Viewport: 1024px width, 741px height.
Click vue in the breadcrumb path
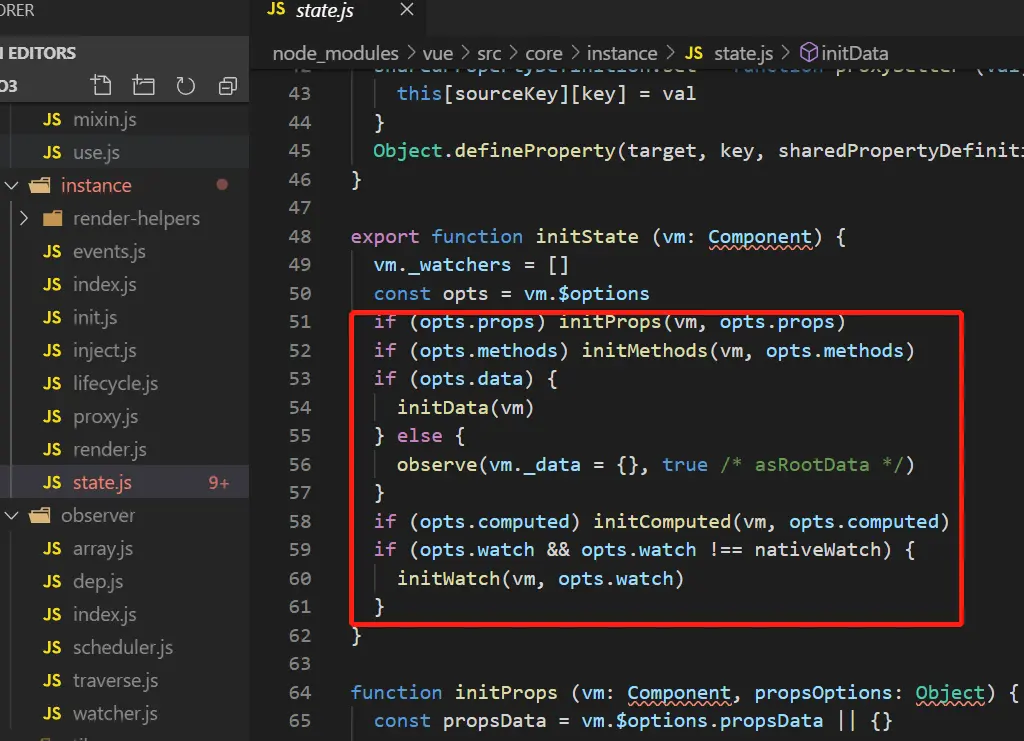(437, 54)
